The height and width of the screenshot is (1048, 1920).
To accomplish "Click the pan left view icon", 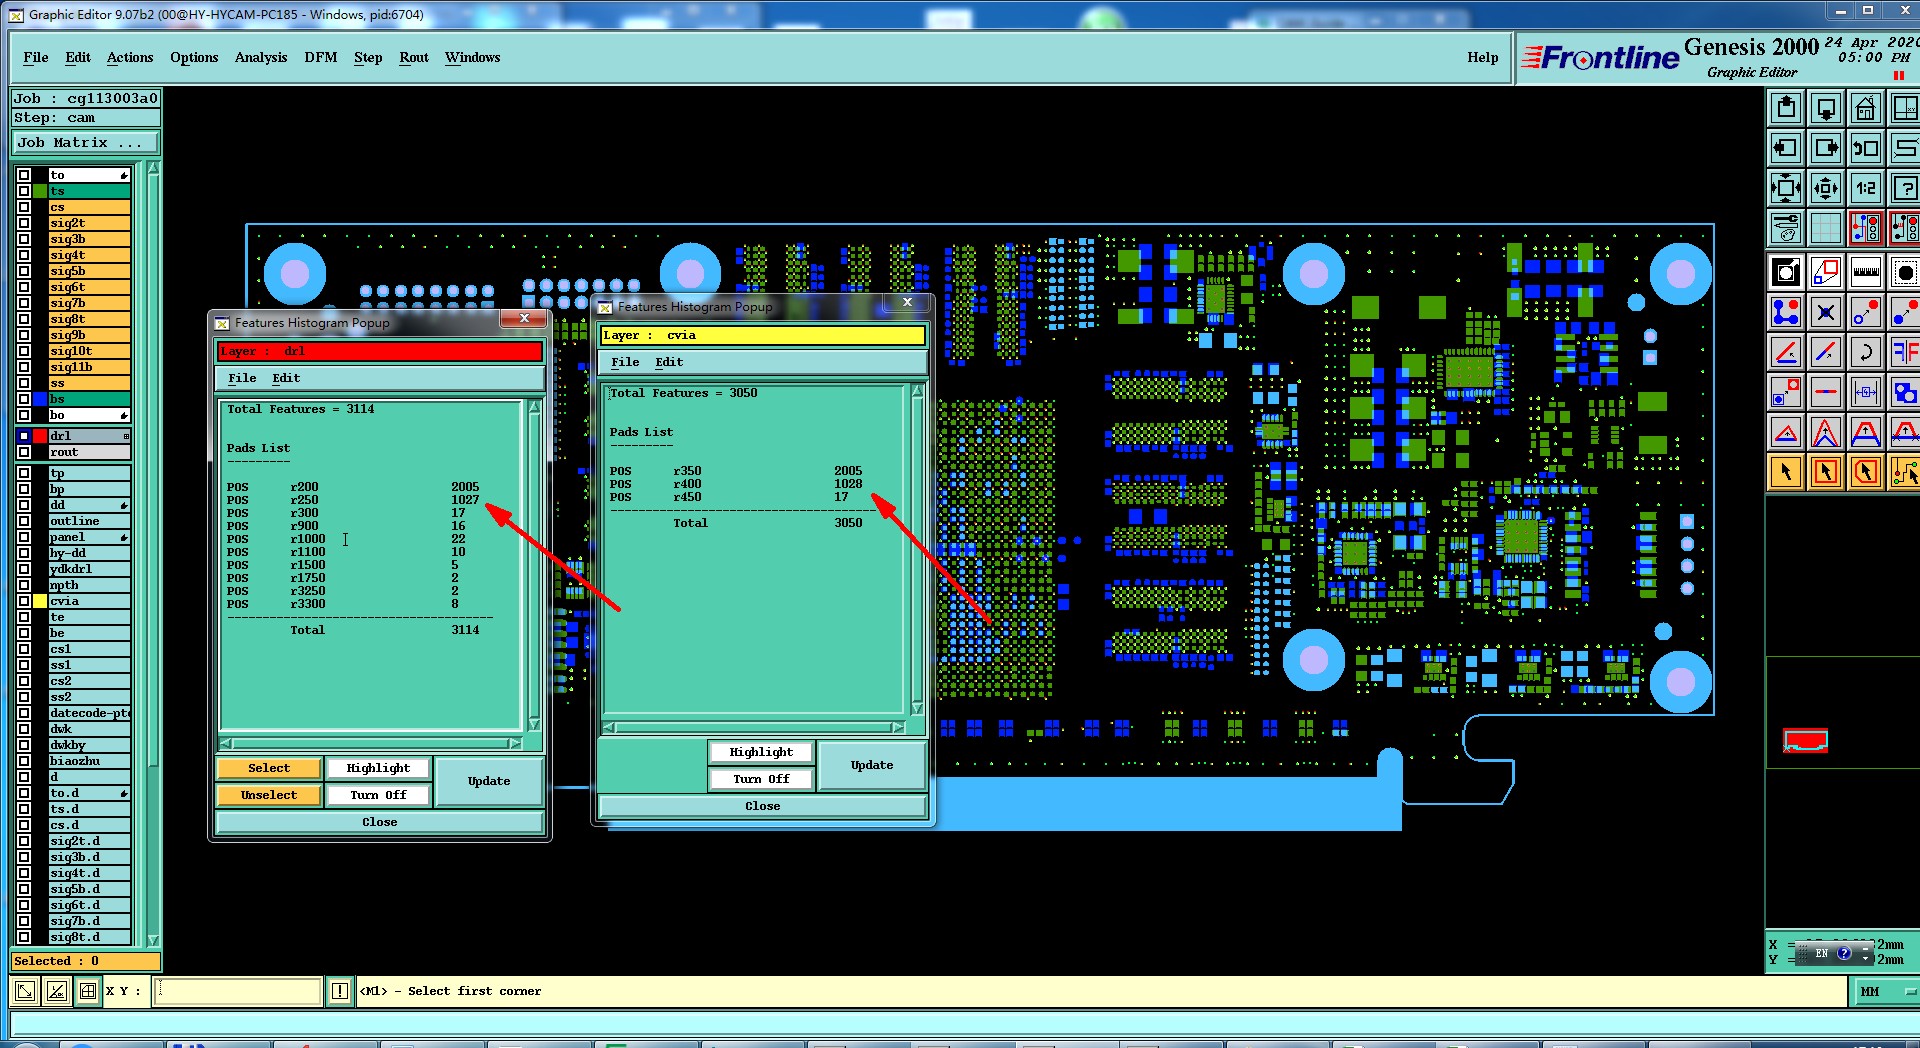I will tap(1786, 148).
